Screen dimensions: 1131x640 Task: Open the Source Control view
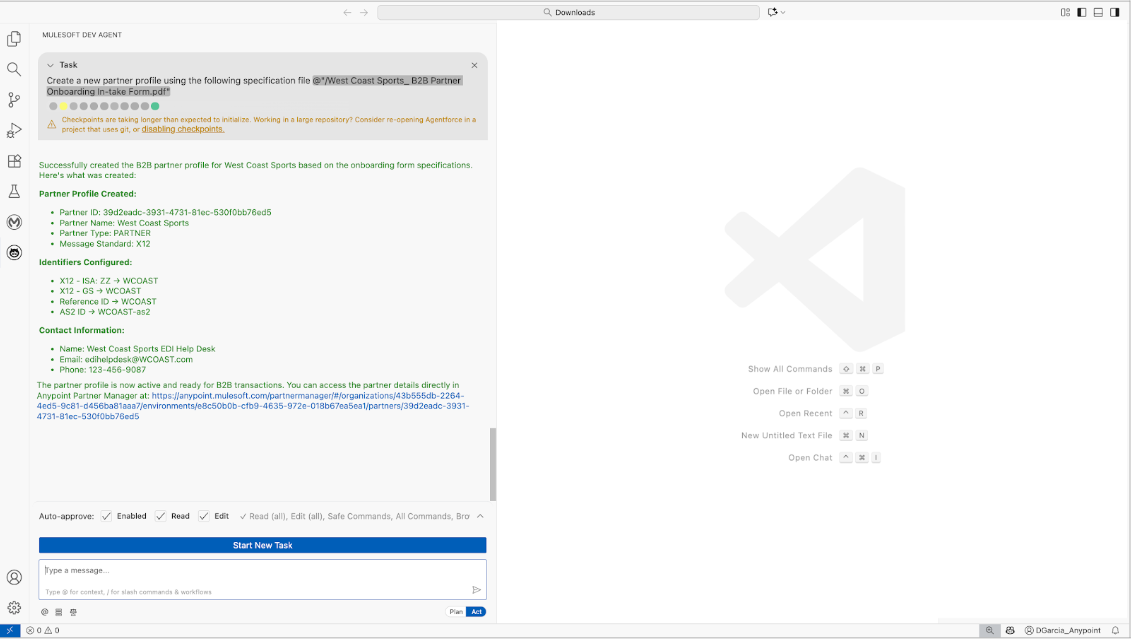pyautogui.click(x=14, y=99)
